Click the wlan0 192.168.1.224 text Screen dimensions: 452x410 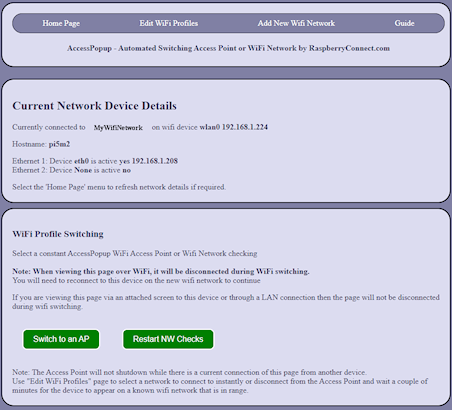(234, 127)
